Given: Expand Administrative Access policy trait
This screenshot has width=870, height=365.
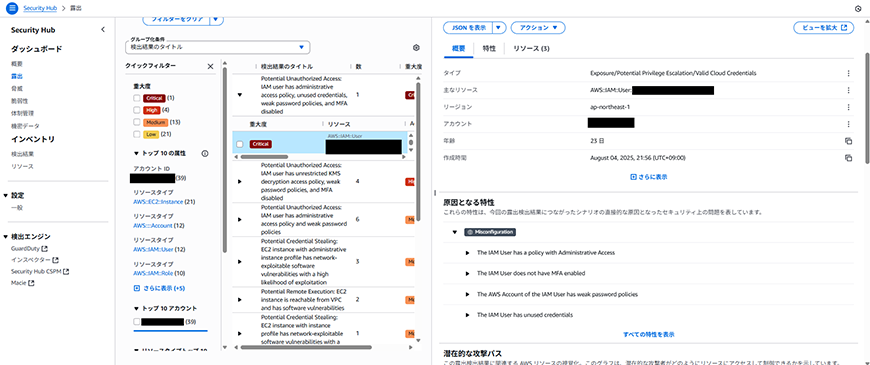Looking at the screenshot, I should coord(468,252).
